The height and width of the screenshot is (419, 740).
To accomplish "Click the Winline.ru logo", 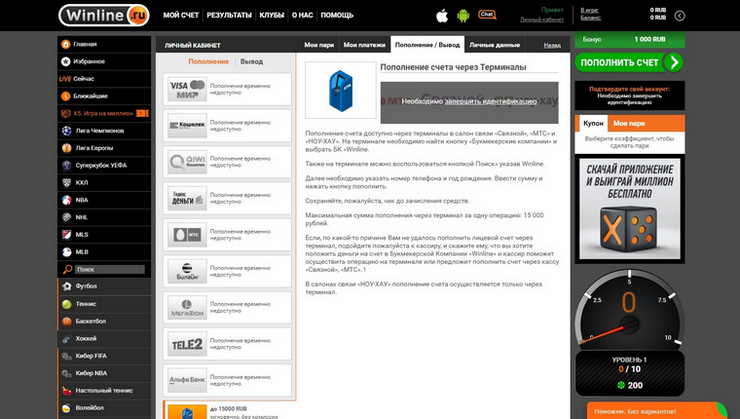I will pyautogui.click(x=104, y=15).
